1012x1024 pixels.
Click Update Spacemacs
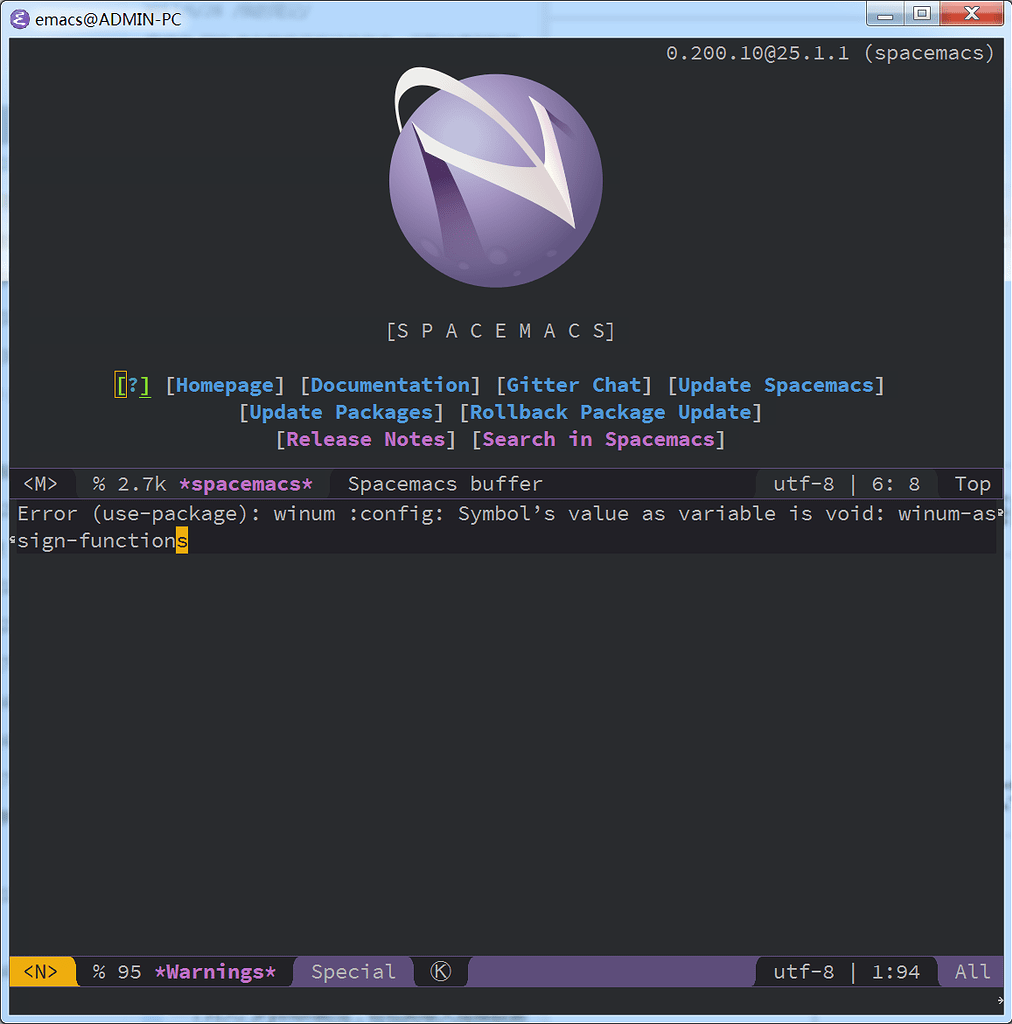pos(775,385)
